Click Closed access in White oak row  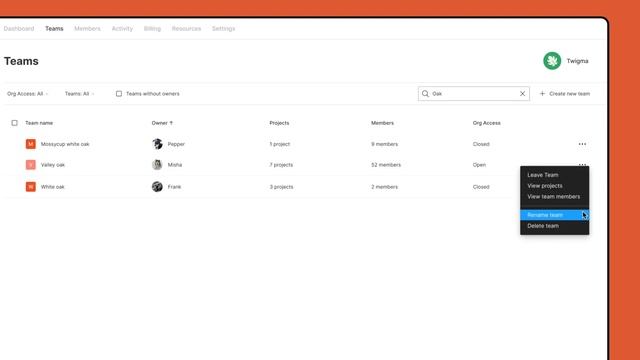481,187
